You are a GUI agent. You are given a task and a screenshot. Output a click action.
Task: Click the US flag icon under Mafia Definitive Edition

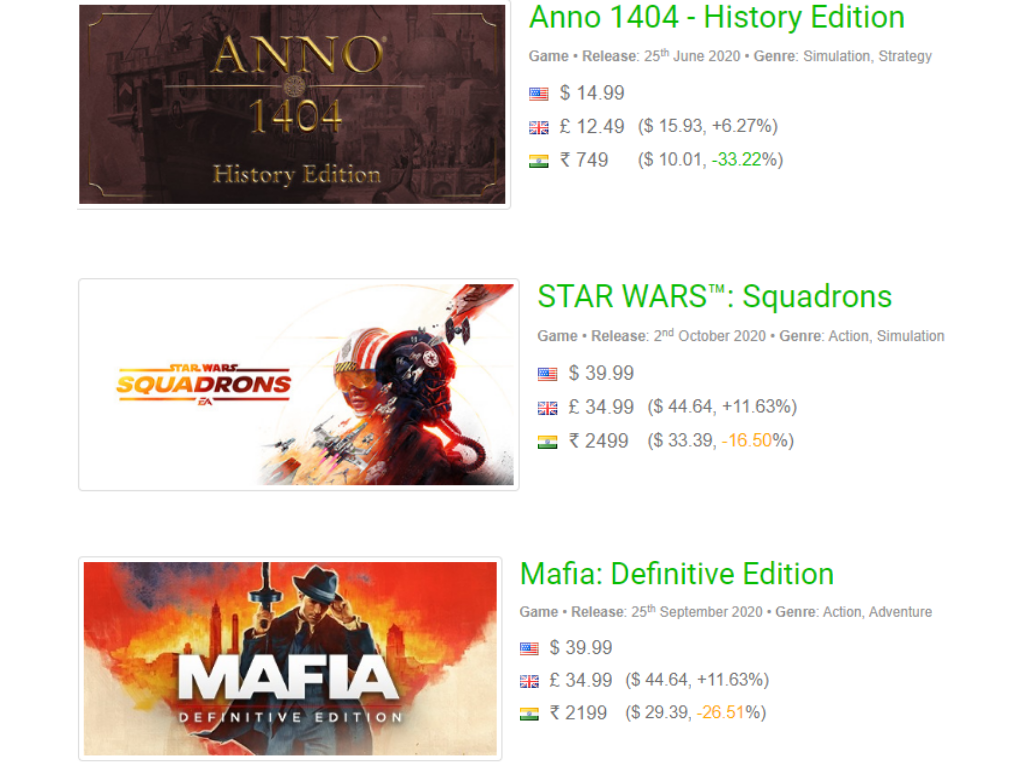529,648
